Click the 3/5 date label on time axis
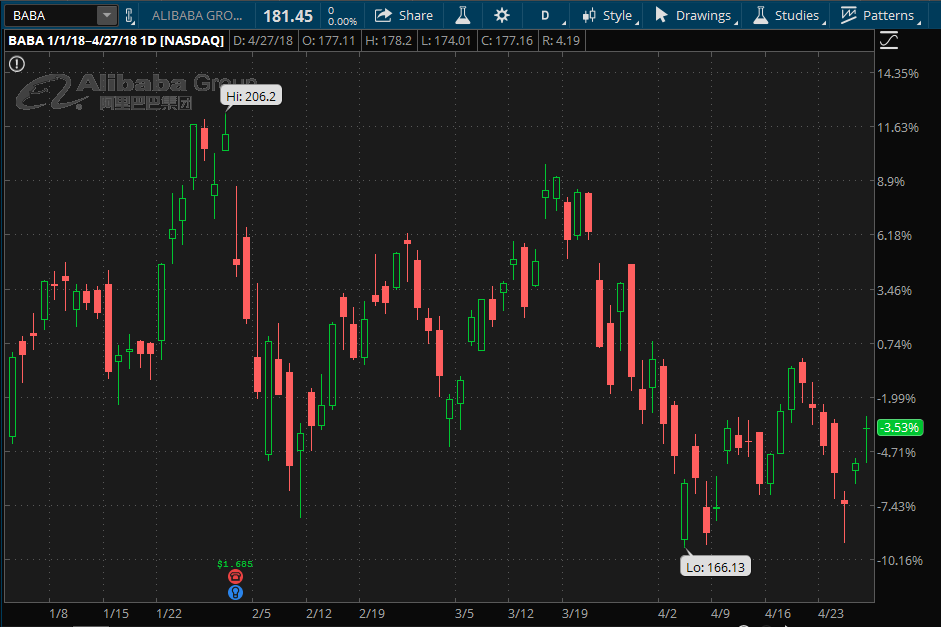The height and width of the screenshot is (627, 941). [x=464, y=614]
